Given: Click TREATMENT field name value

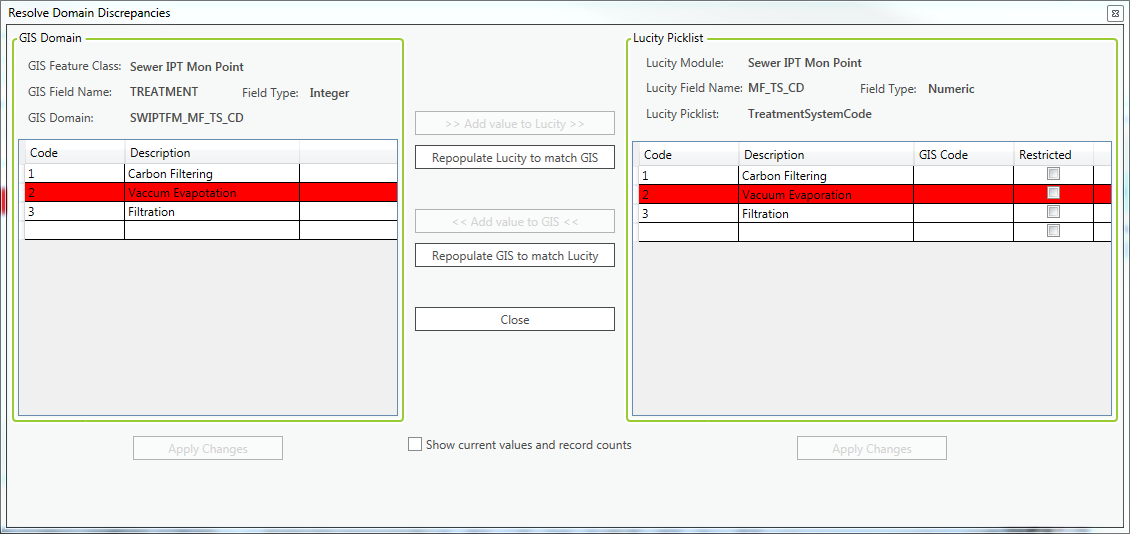Looking at the screenshot, I should coord(164,92).
